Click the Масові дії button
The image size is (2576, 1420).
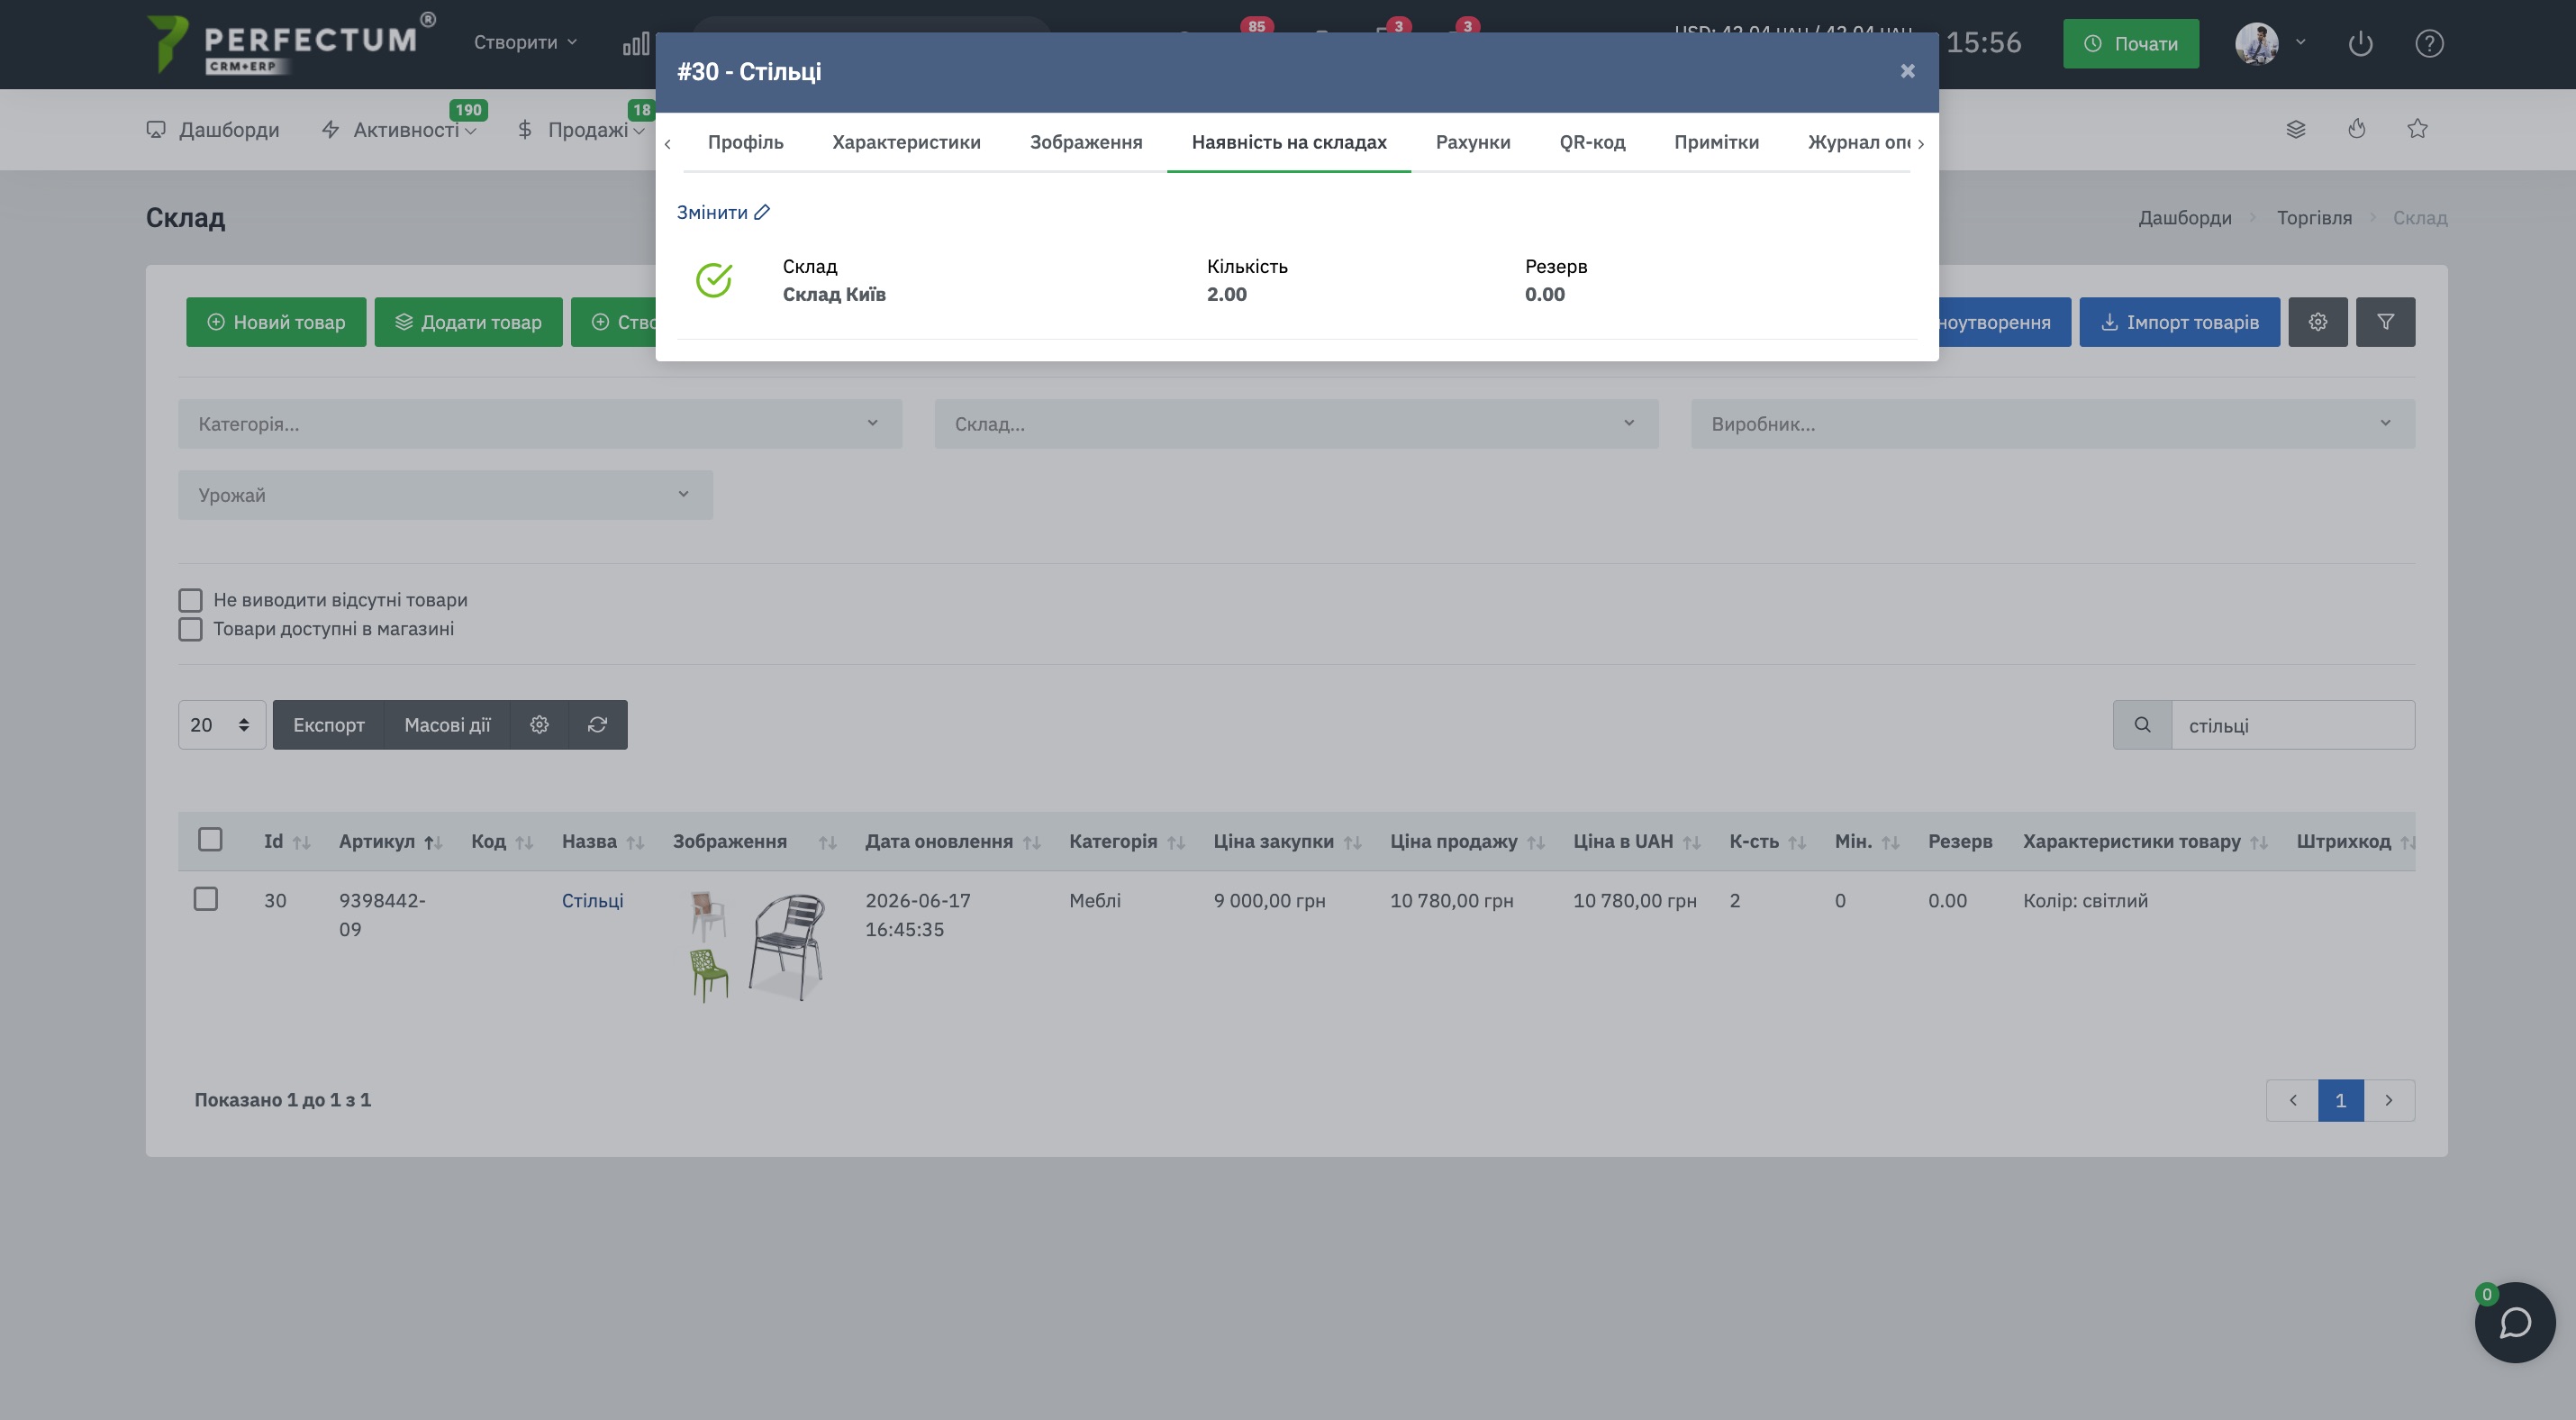[x=447, y=725]
